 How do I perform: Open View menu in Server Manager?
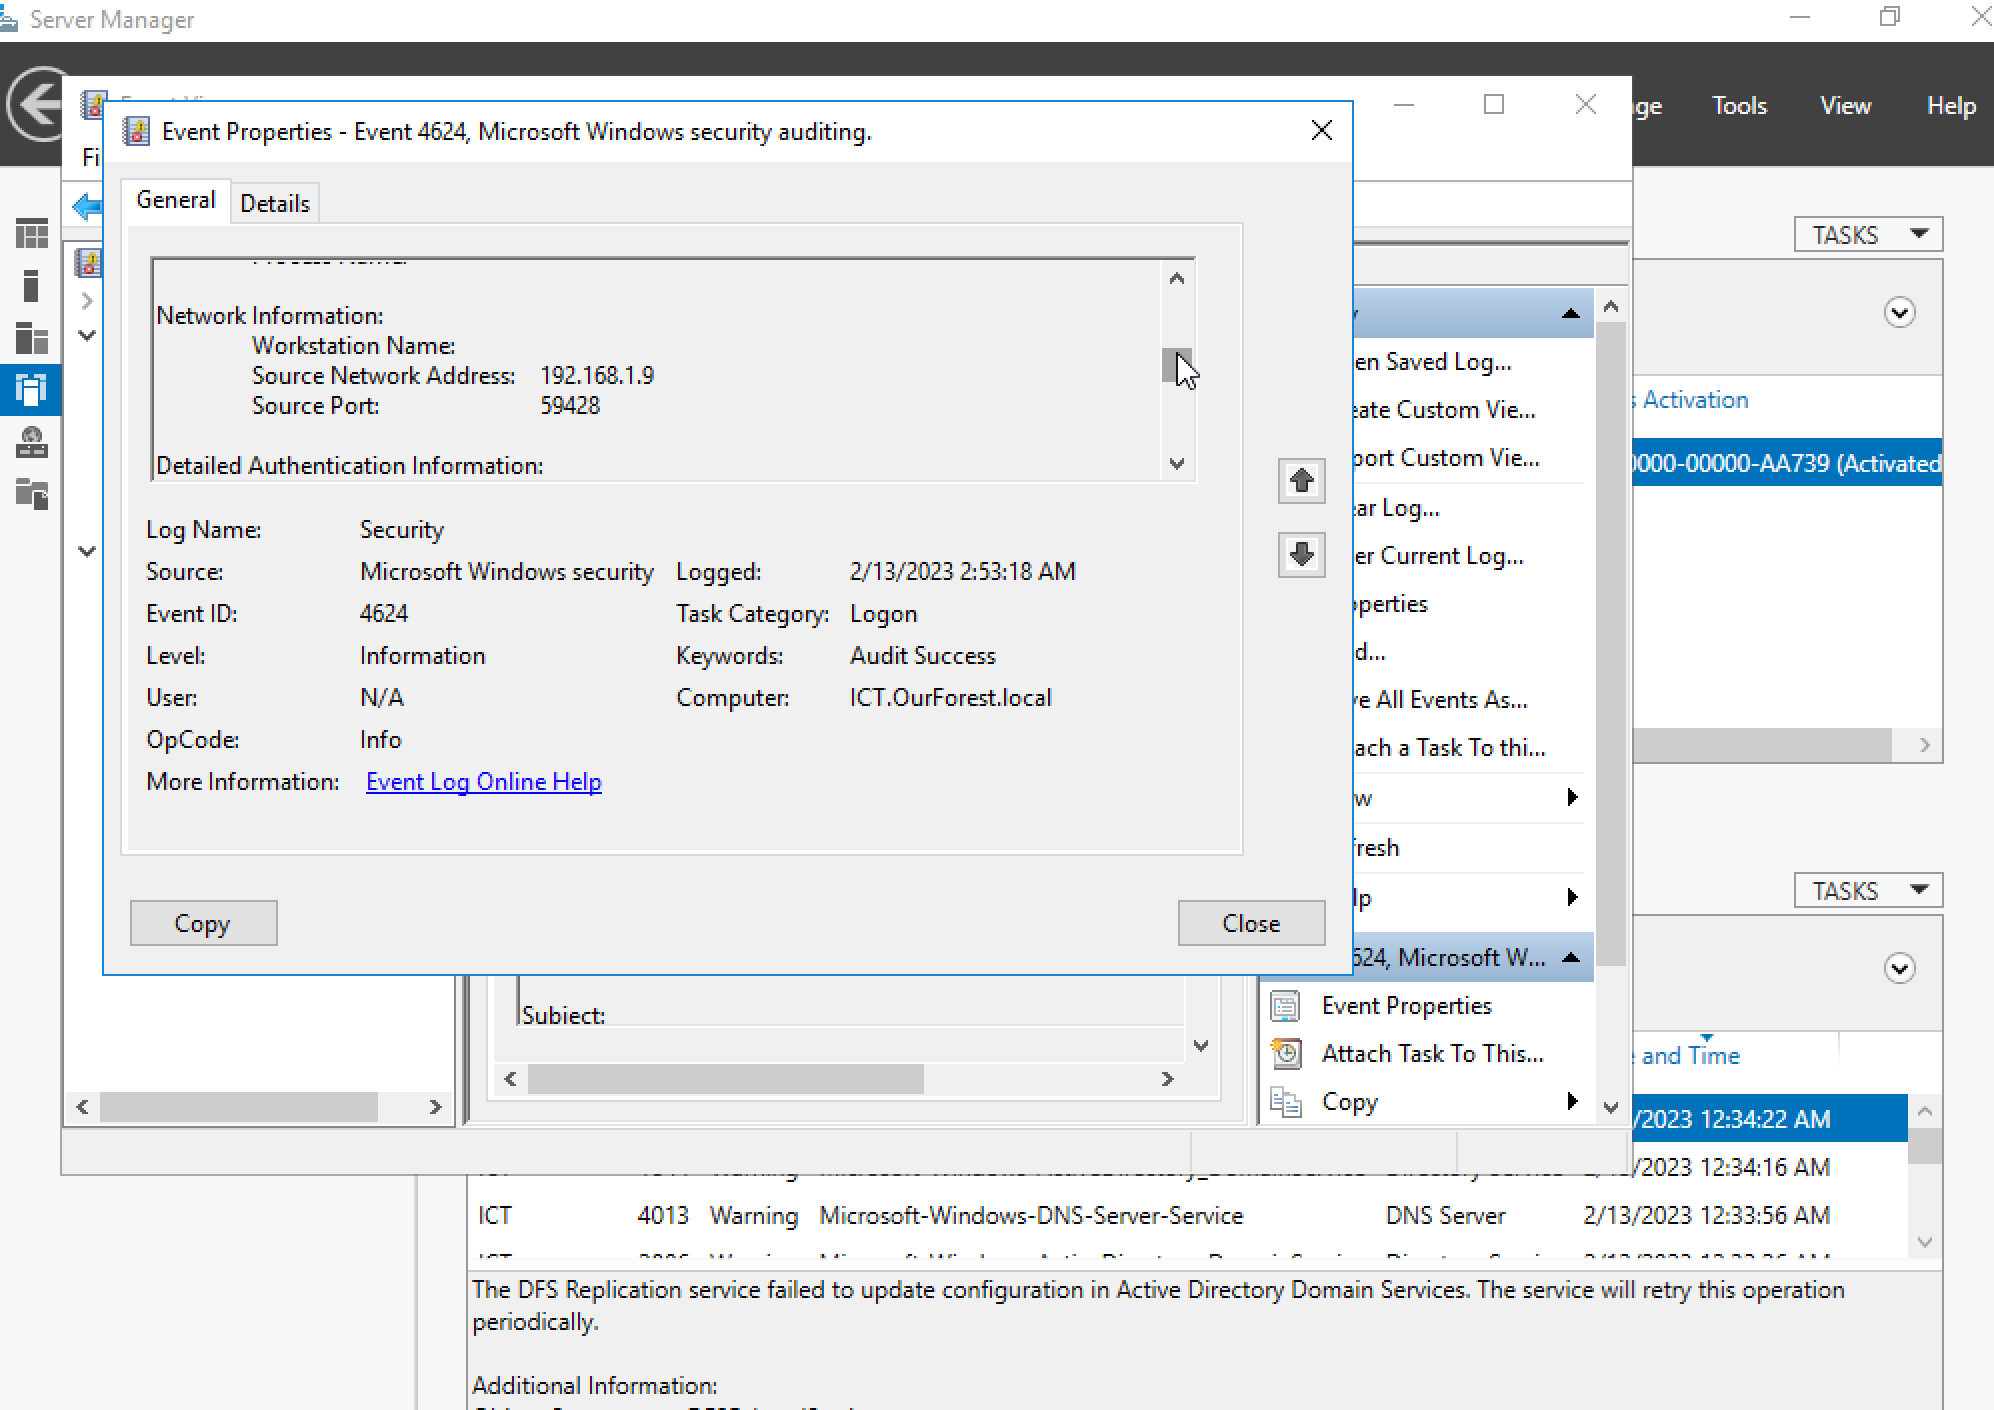1845,106
